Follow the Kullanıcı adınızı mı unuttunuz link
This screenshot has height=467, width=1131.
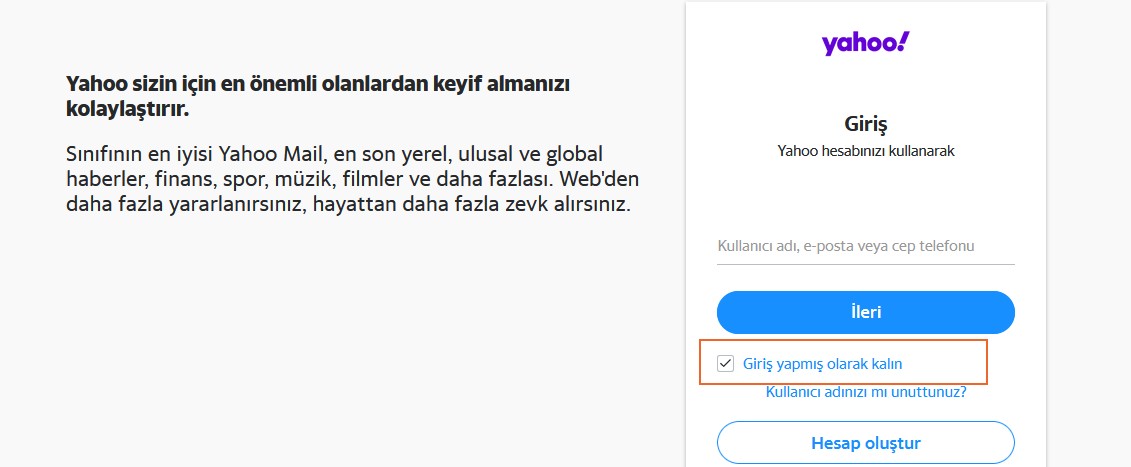[866, 393]
